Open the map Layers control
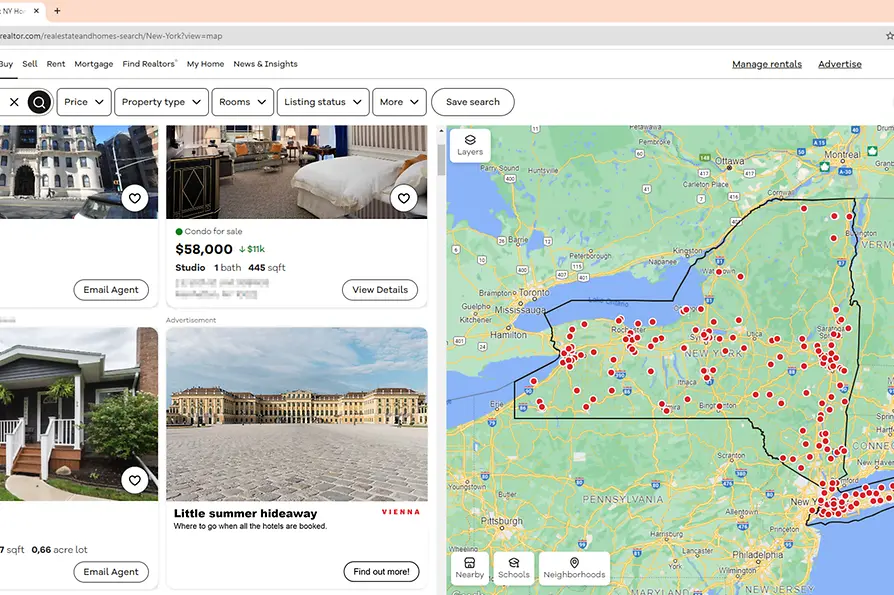This screenshot has height=595, width=894. (x=469, y=145)
